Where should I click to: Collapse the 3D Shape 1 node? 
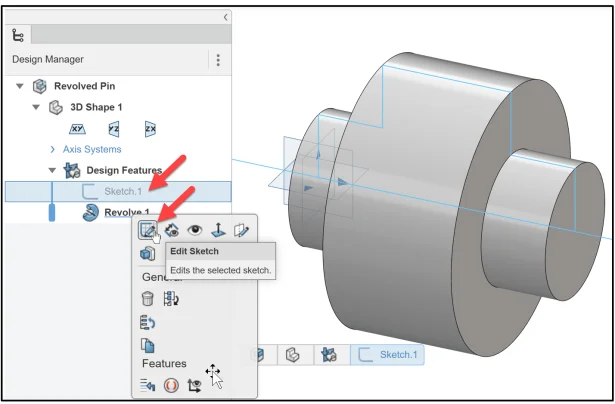37,107
